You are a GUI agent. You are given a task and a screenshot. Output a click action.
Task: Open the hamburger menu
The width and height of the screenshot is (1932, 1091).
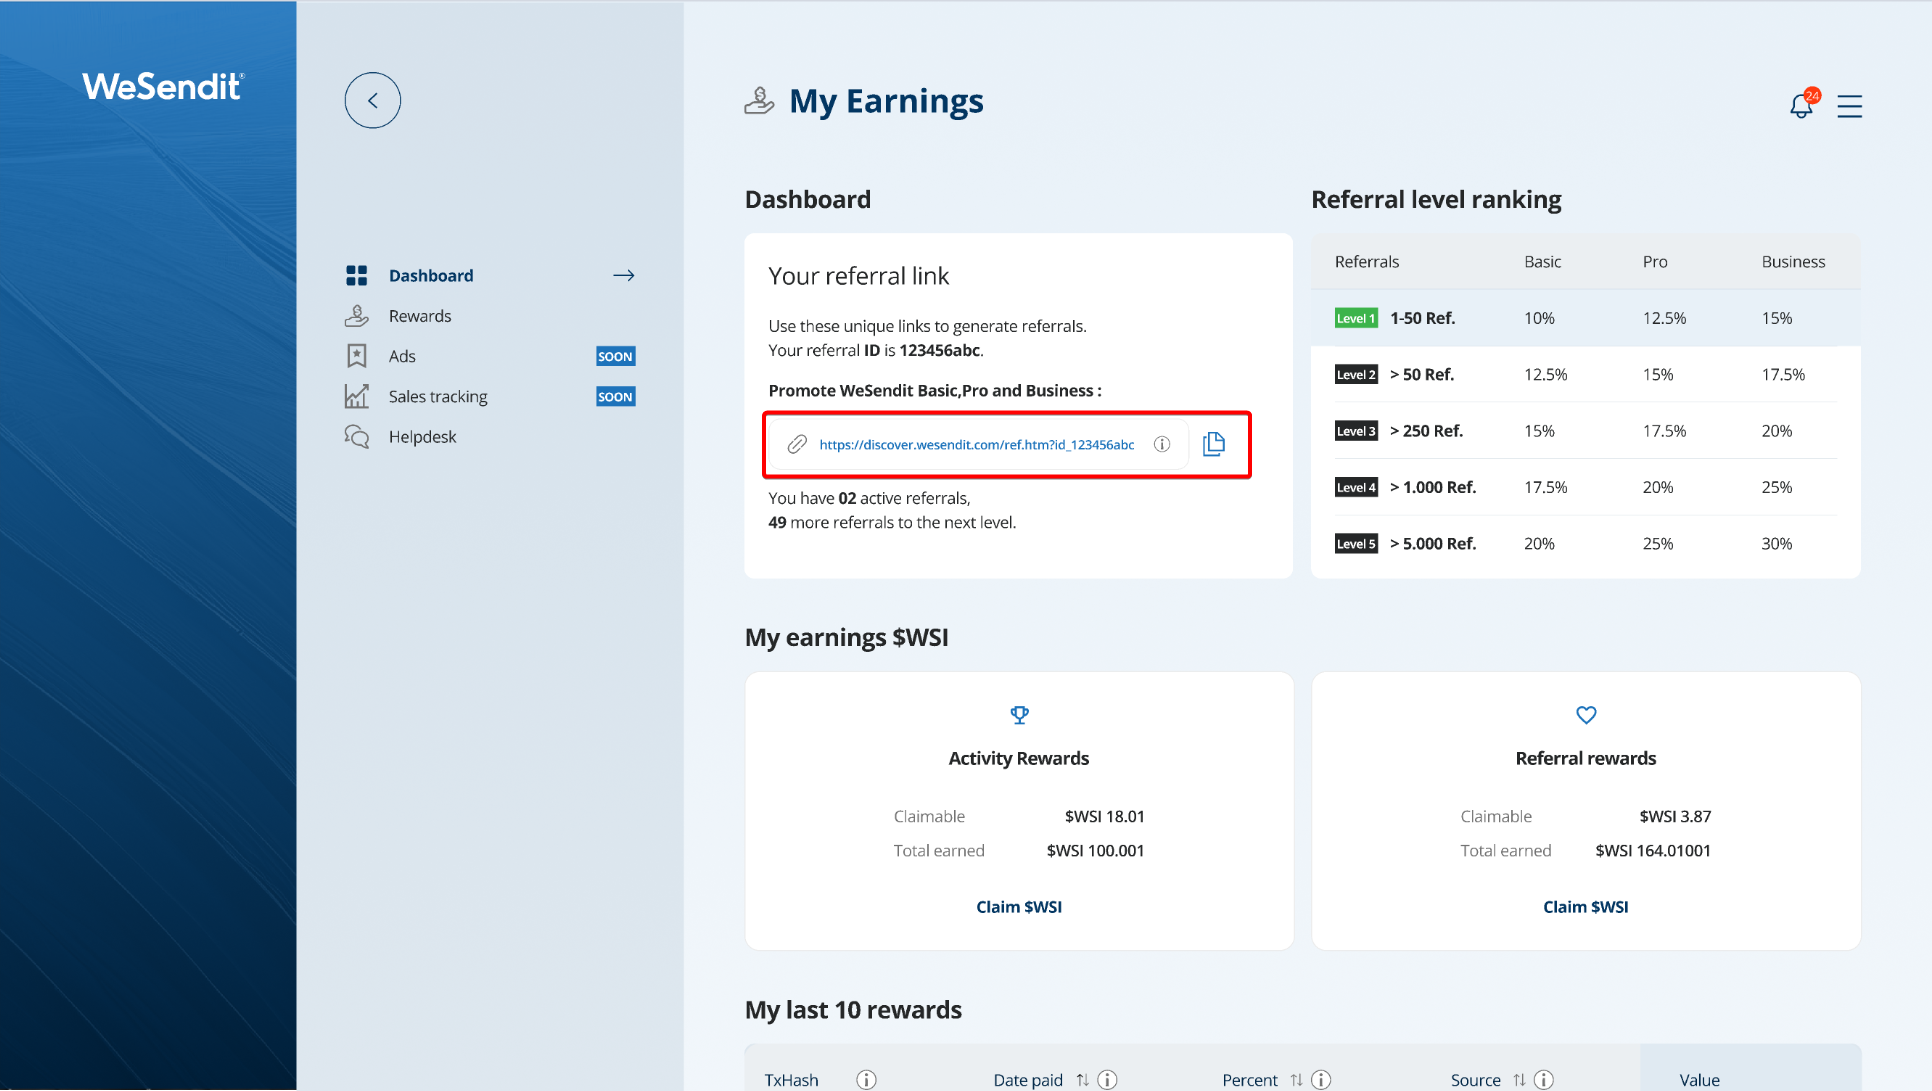[1849, 106]
